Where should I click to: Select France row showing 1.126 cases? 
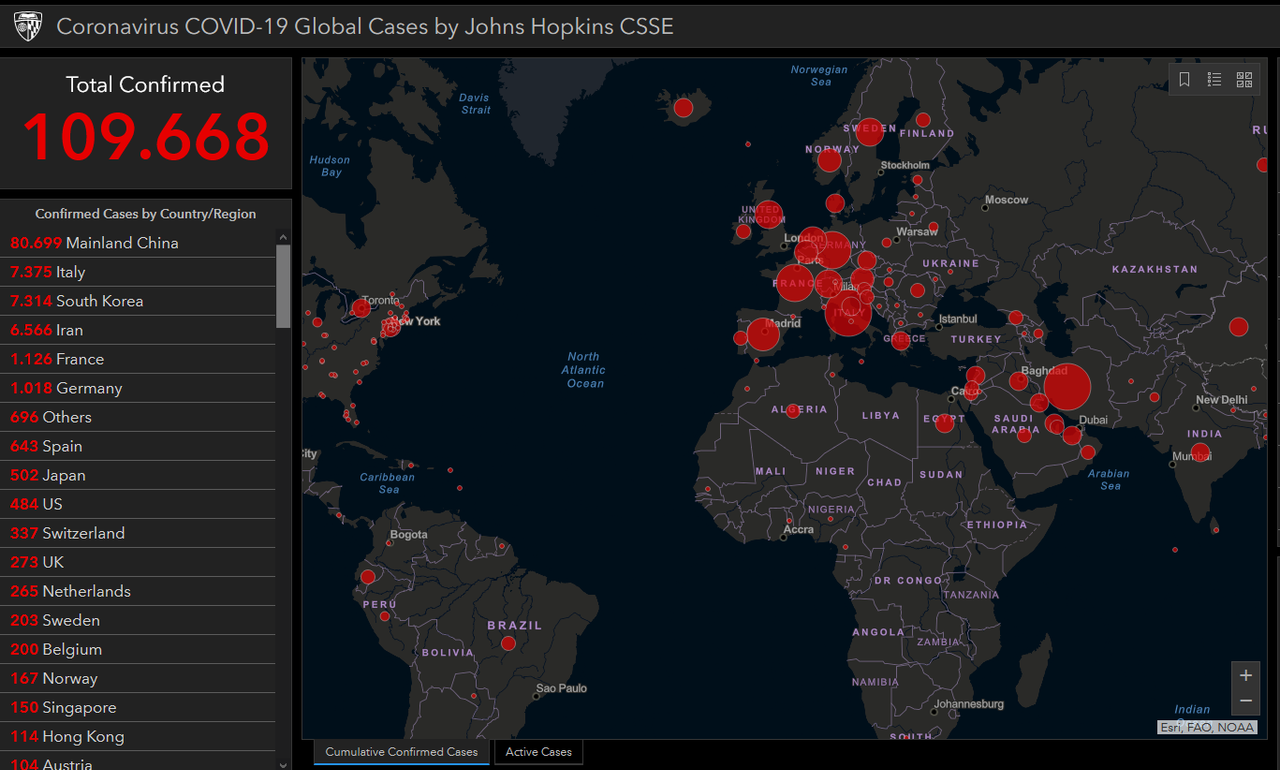[x=138, y=359]
